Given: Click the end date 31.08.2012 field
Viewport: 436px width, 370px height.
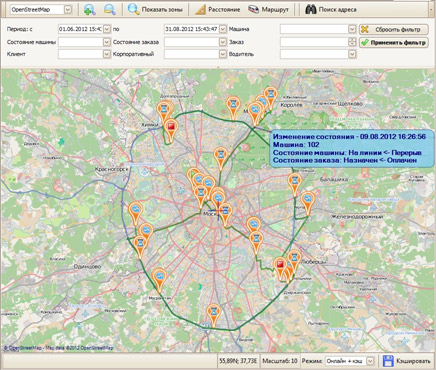Looking at the screenshot, I should (191, 29).
